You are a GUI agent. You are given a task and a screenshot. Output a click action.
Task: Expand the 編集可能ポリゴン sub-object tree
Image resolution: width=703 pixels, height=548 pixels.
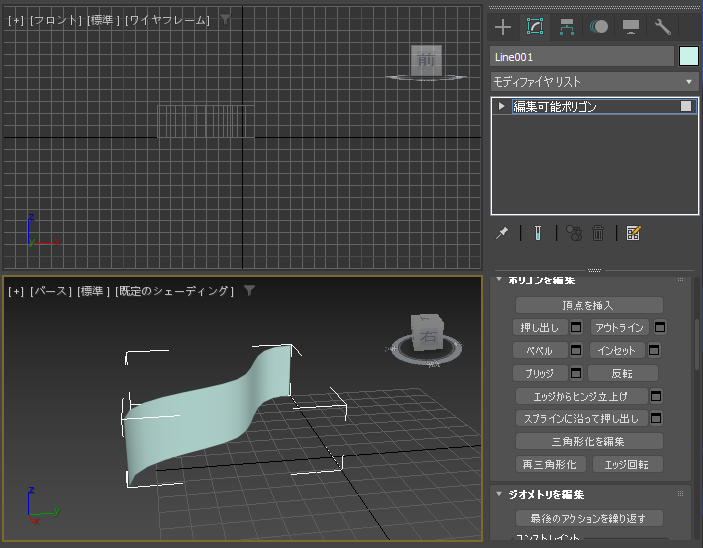pos(502,106)
